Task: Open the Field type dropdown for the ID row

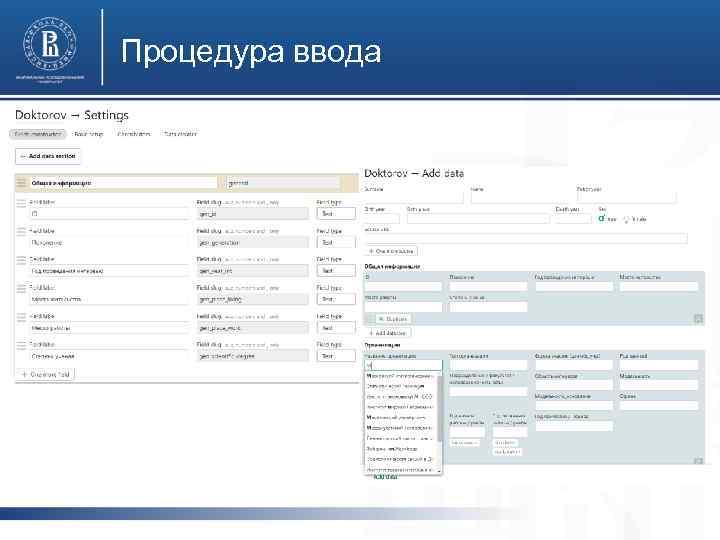Action: pyautogui.click(x=336, y=214)
